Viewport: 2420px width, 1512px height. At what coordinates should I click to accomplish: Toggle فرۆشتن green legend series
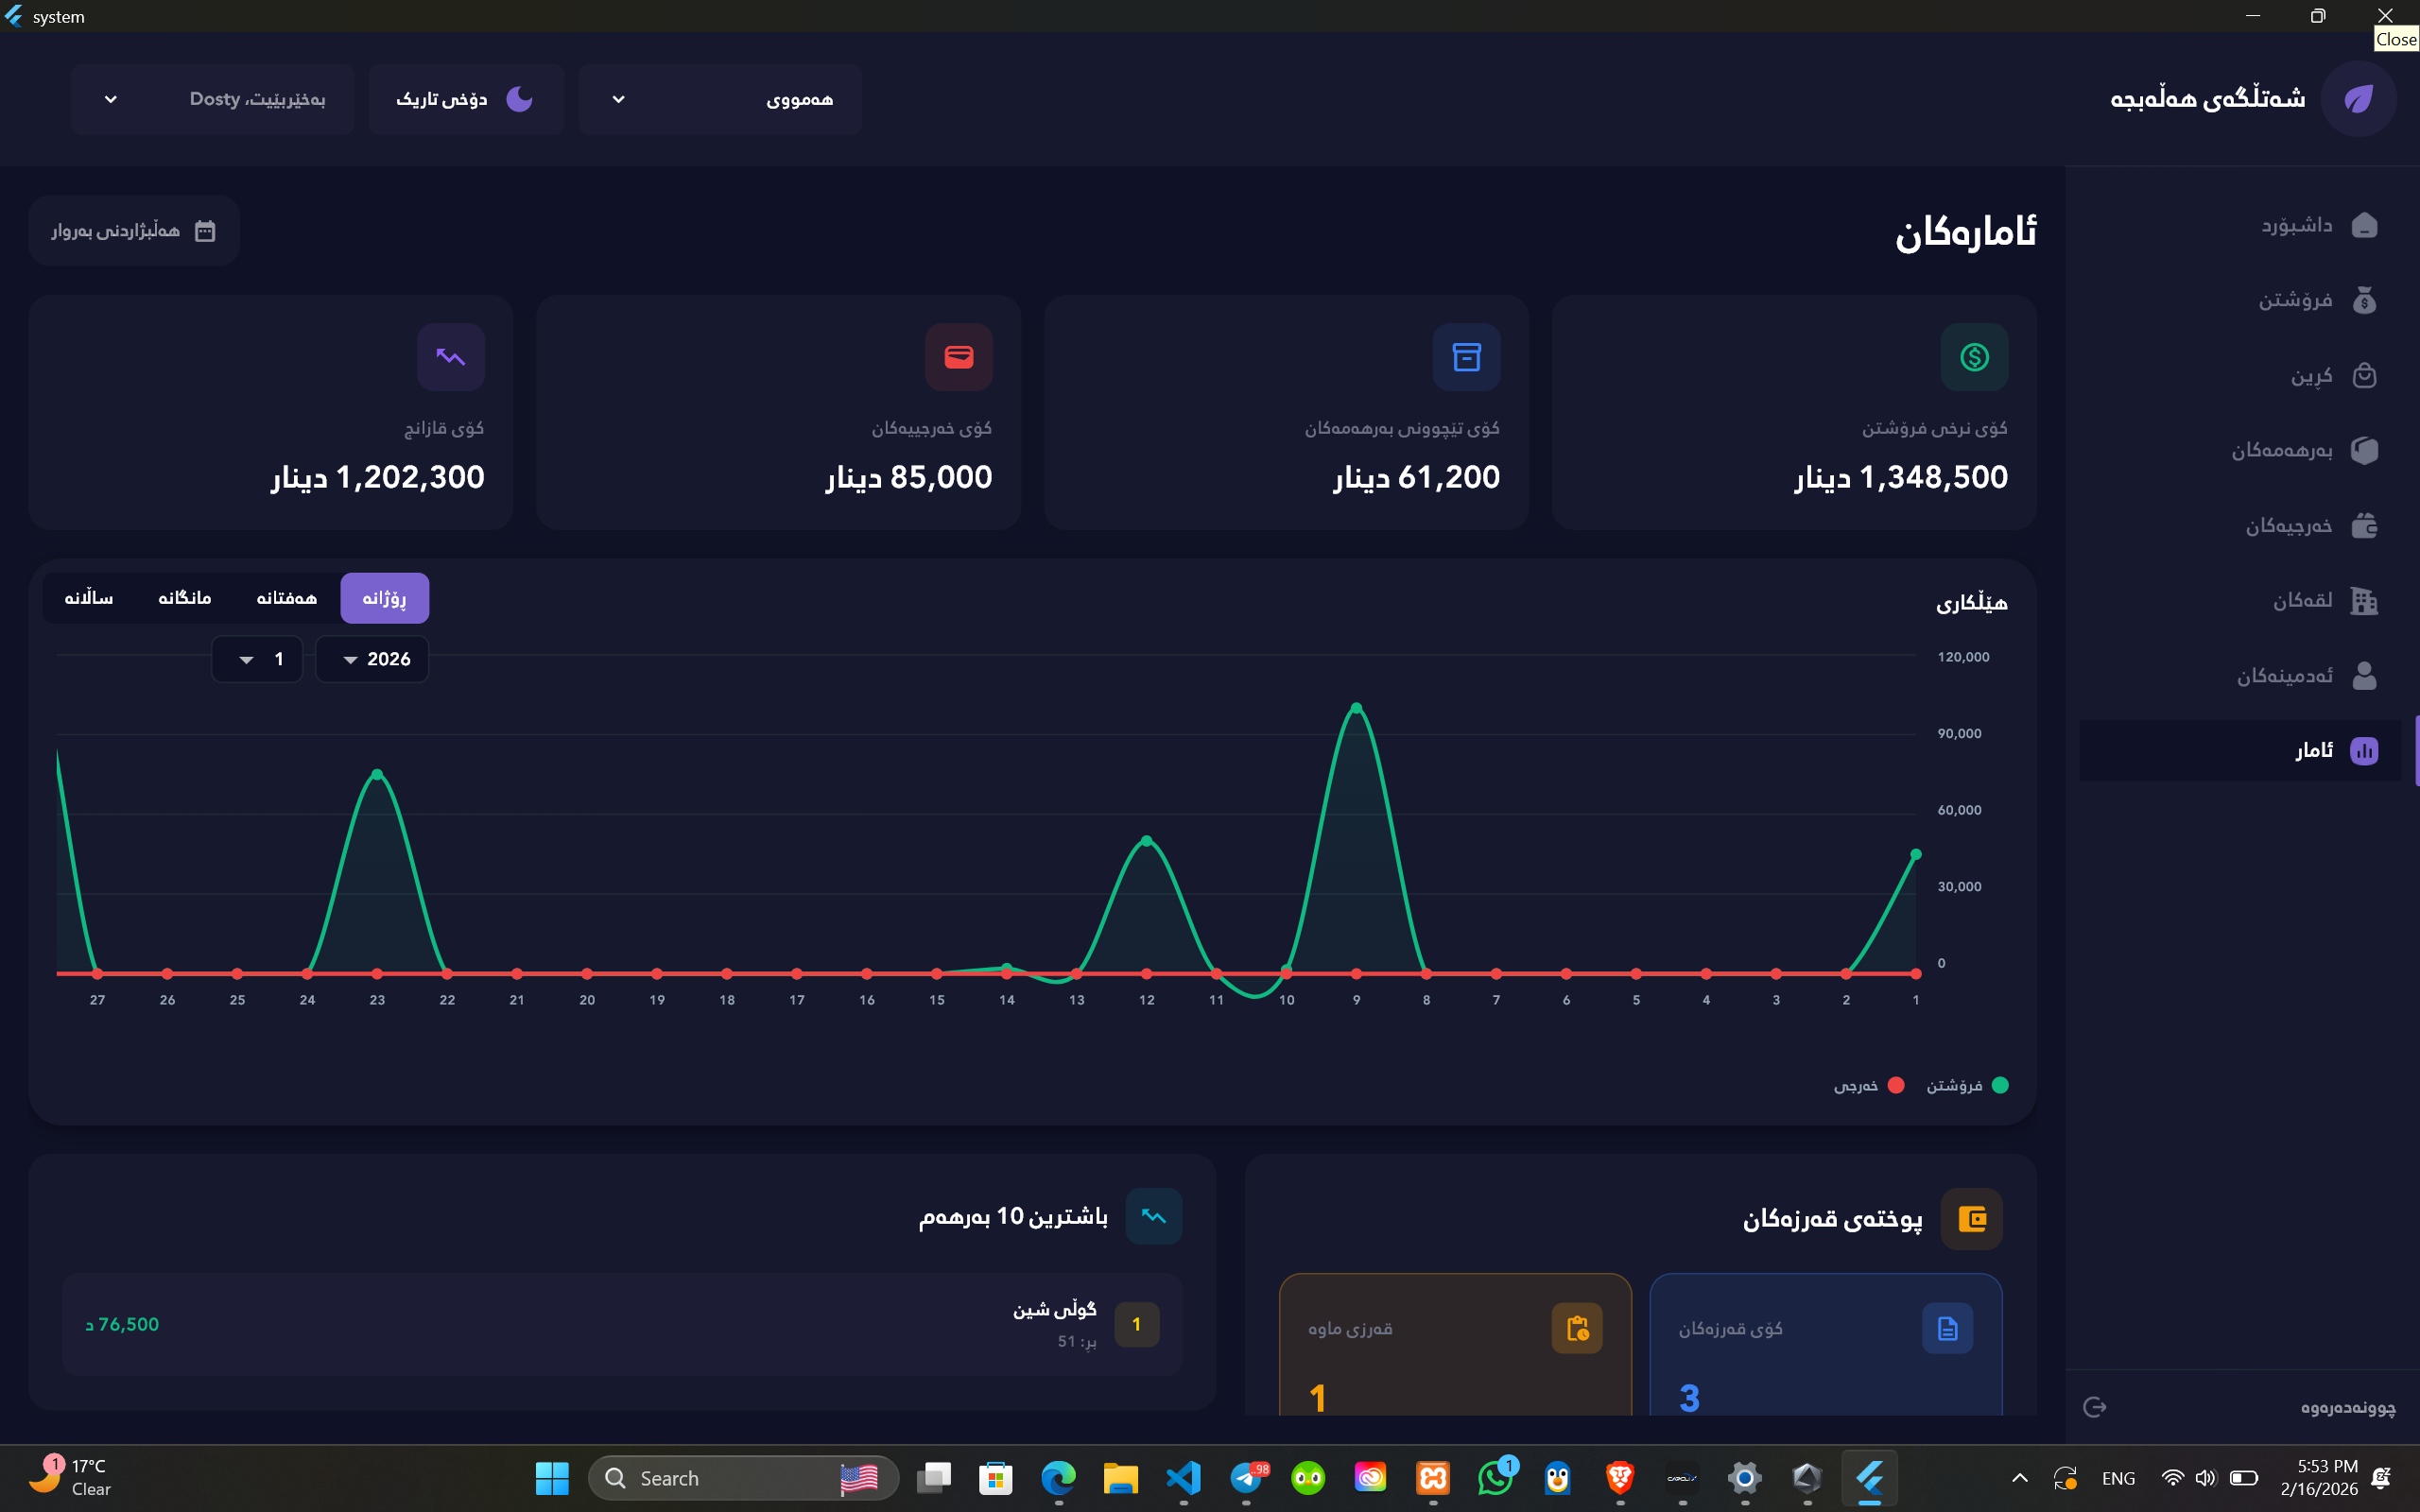[x=1999, y=1085]
